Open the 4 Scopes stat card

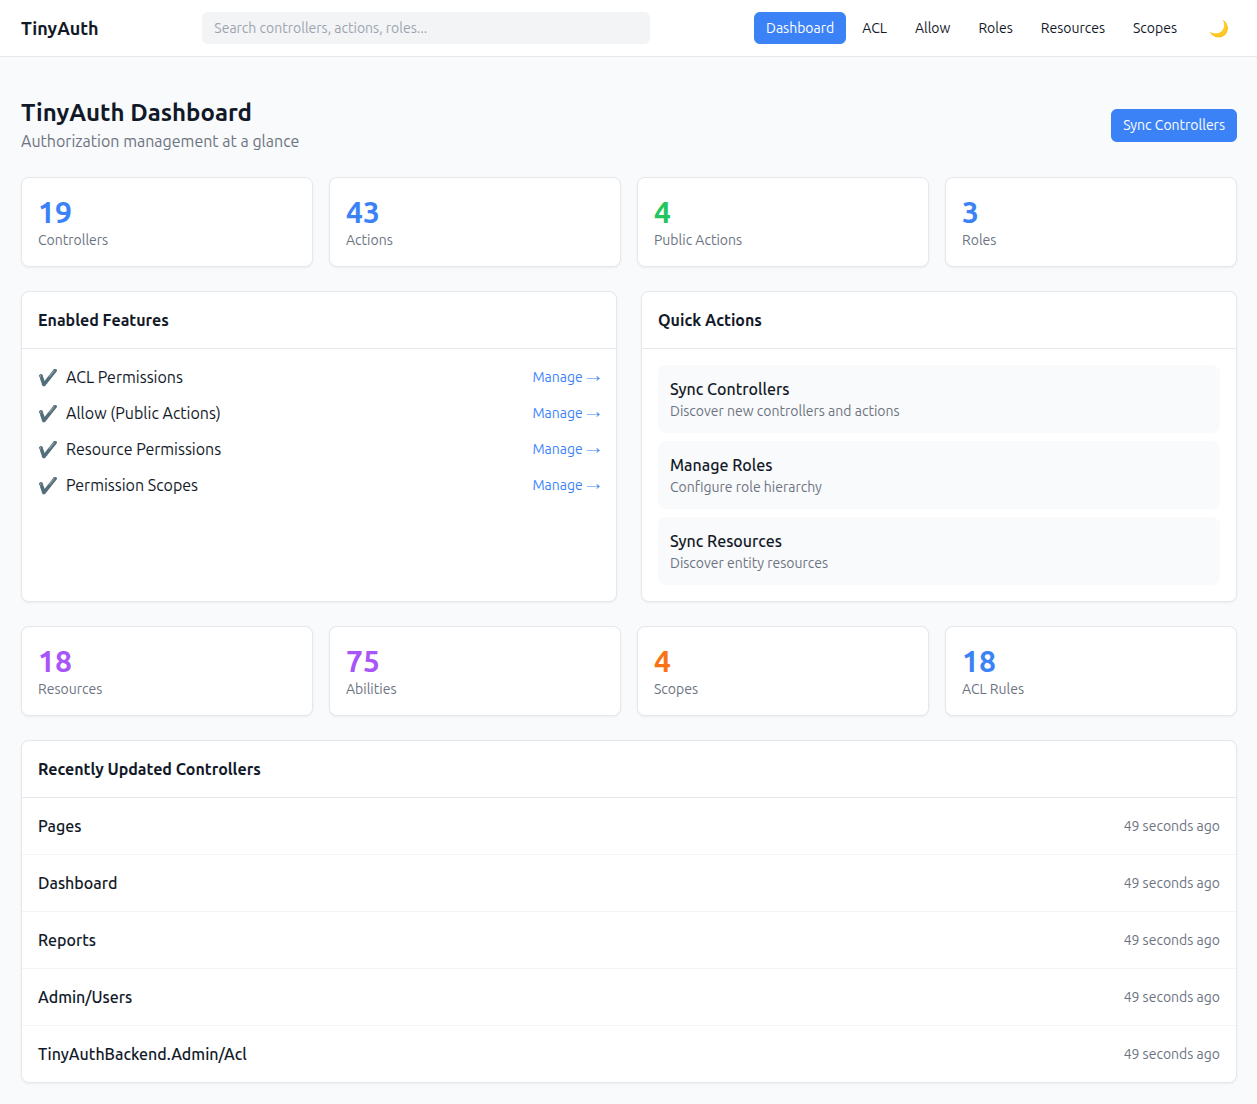tap(783, 671)
